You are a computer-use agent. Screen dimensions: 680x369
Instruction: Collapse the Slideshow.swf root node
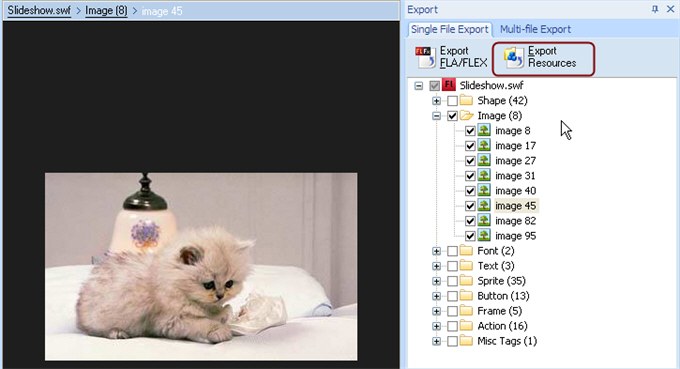[x=418, y=86]
